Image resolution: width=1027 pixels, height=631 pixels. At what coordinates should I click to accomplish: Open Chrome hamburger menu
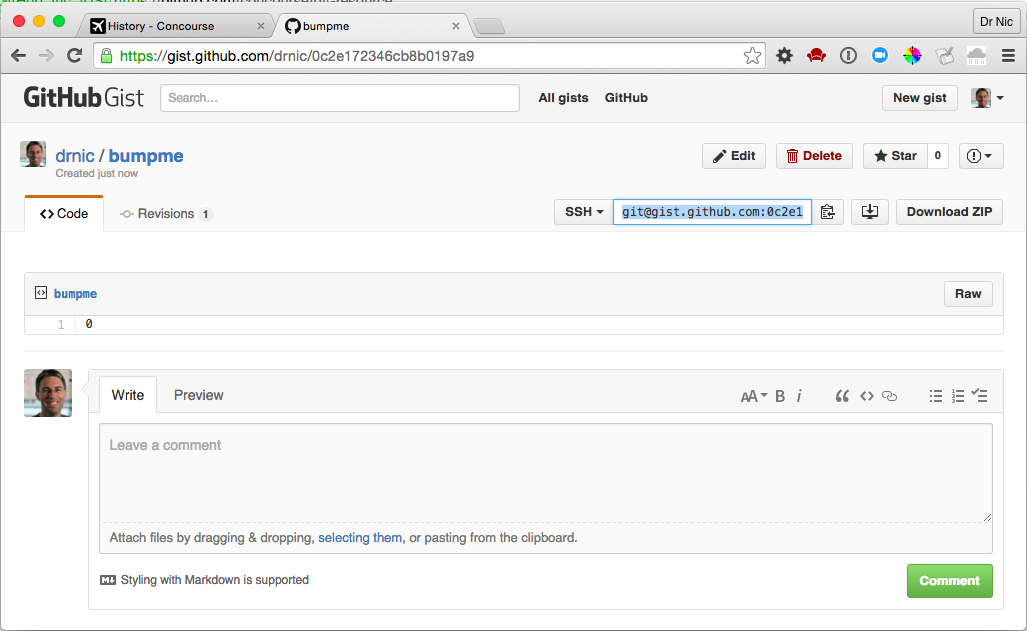(1008, 56)
